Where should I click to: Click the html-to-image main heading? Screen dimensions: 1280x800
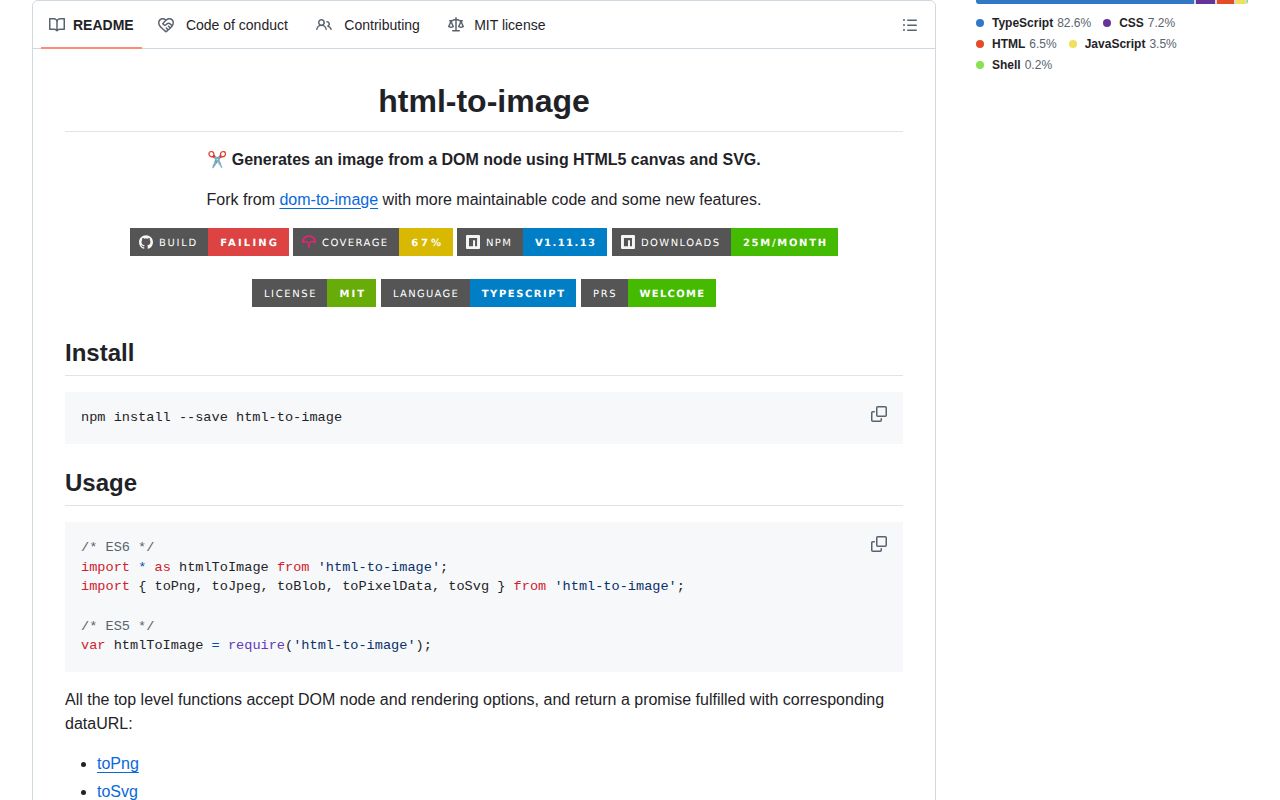pyautogui.click(x=484, y=101)
